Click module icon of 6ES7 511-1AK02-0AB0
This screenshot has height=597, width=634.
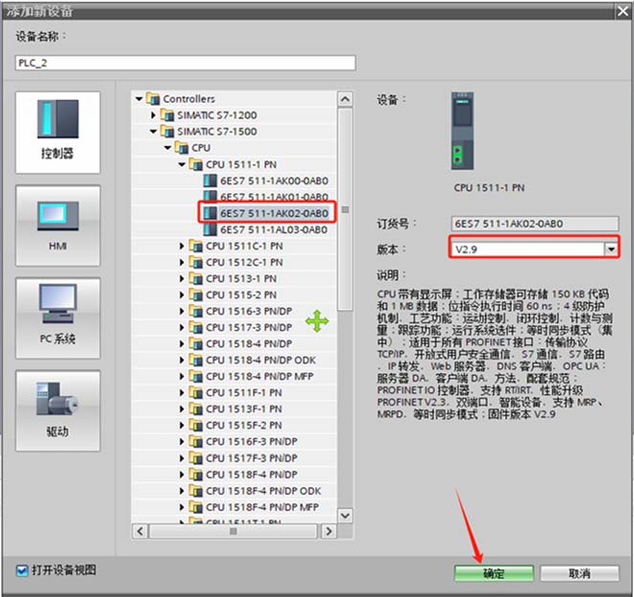click(x=210, y=213)
